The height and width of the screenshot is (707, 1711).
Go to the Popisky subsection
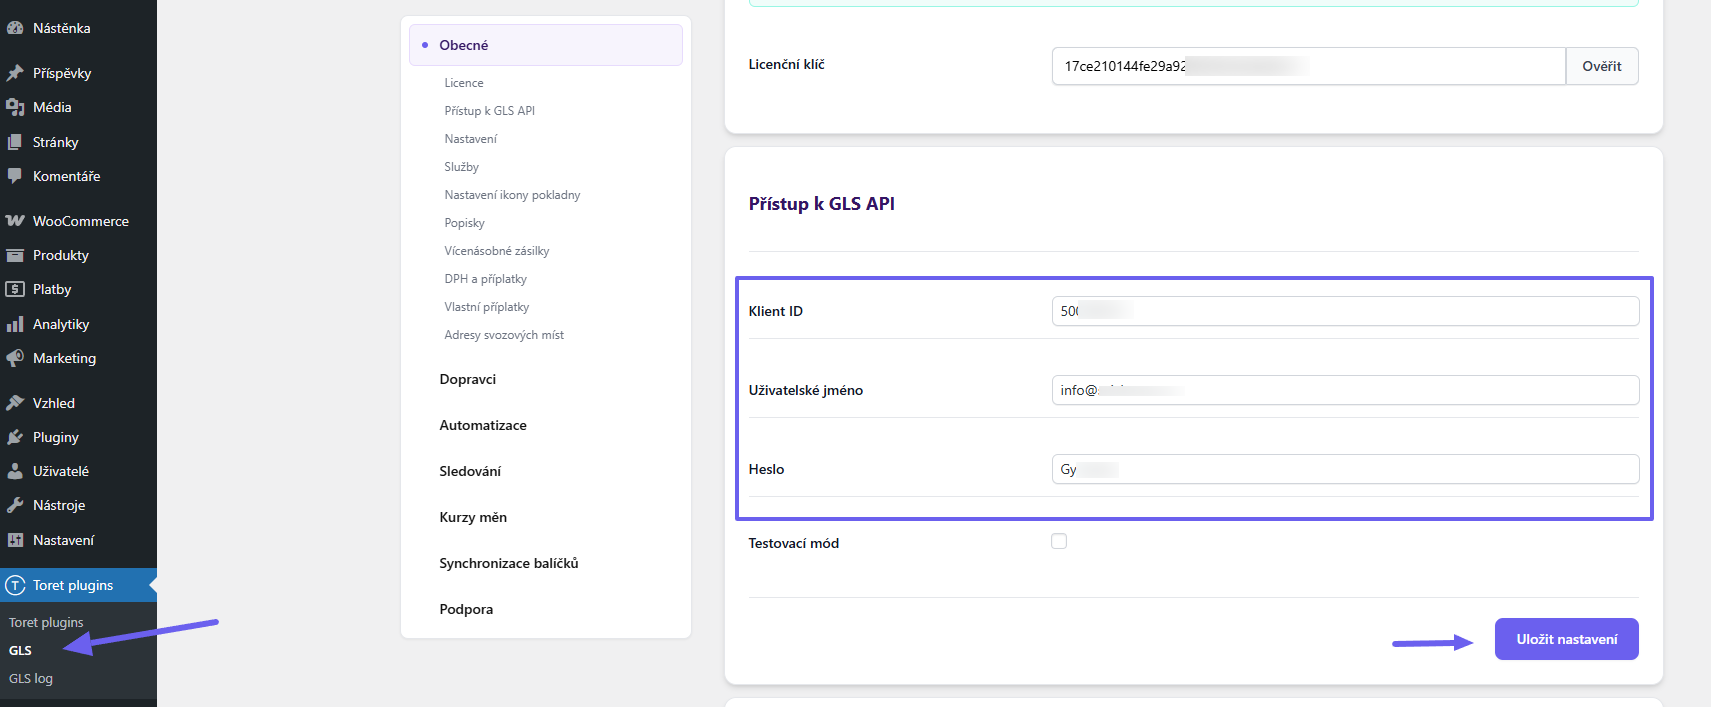point(465,223)
